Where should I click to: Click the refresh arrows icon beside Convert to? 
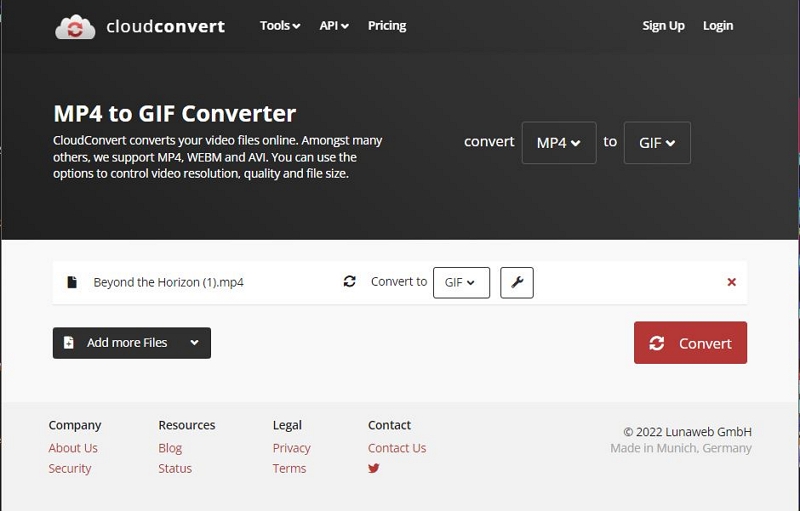coord(349,282)
